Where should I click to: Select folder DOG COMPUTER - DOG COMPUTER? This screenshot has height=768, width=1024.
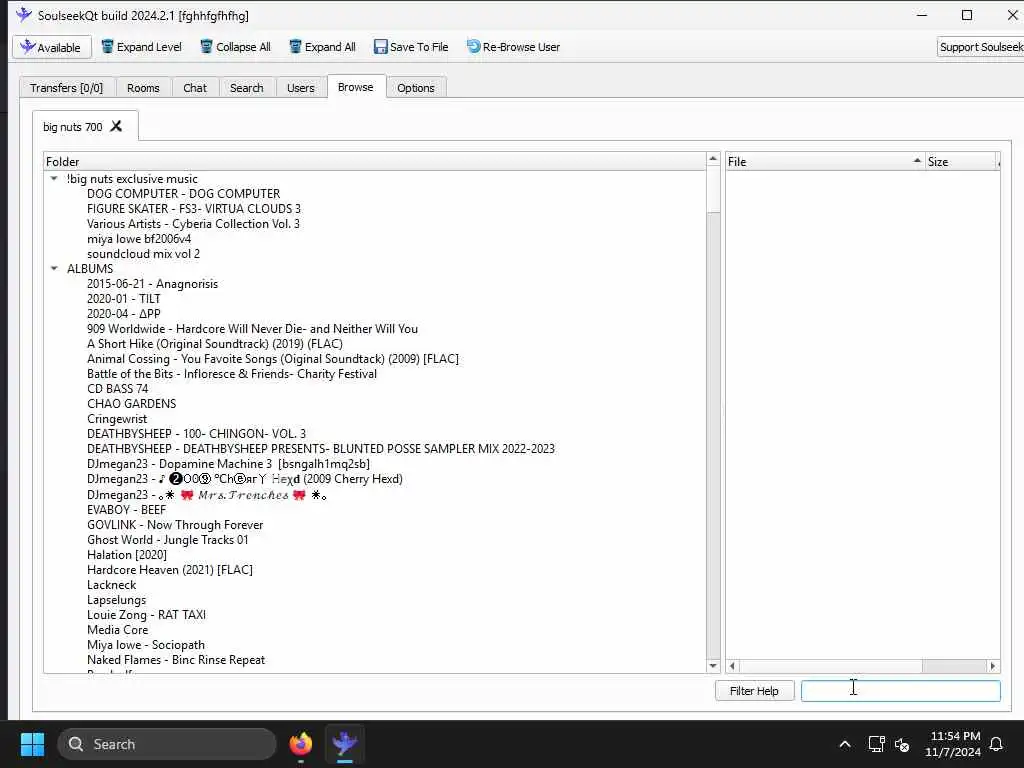pyautogui.click(x=184, y=194)
